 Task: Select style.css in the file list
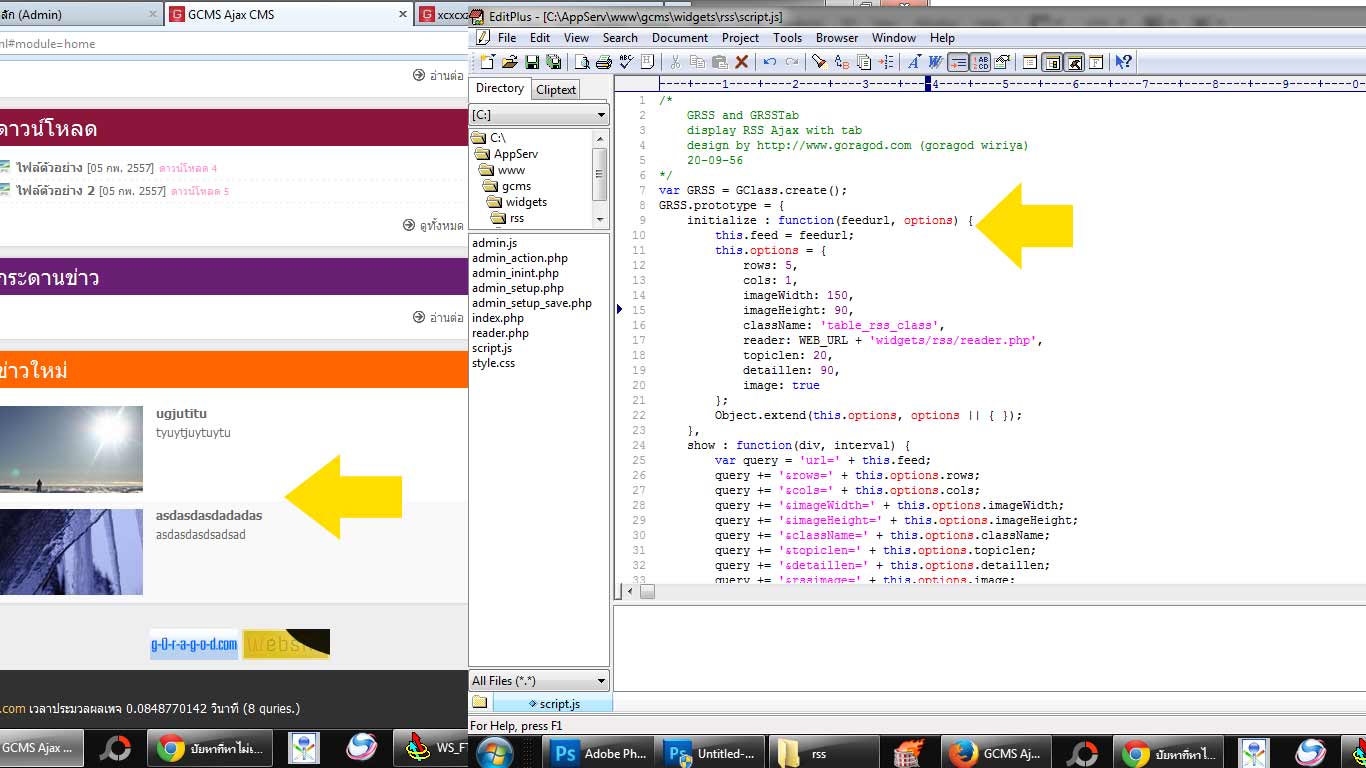pyautogui.click(x=494, y=363)
